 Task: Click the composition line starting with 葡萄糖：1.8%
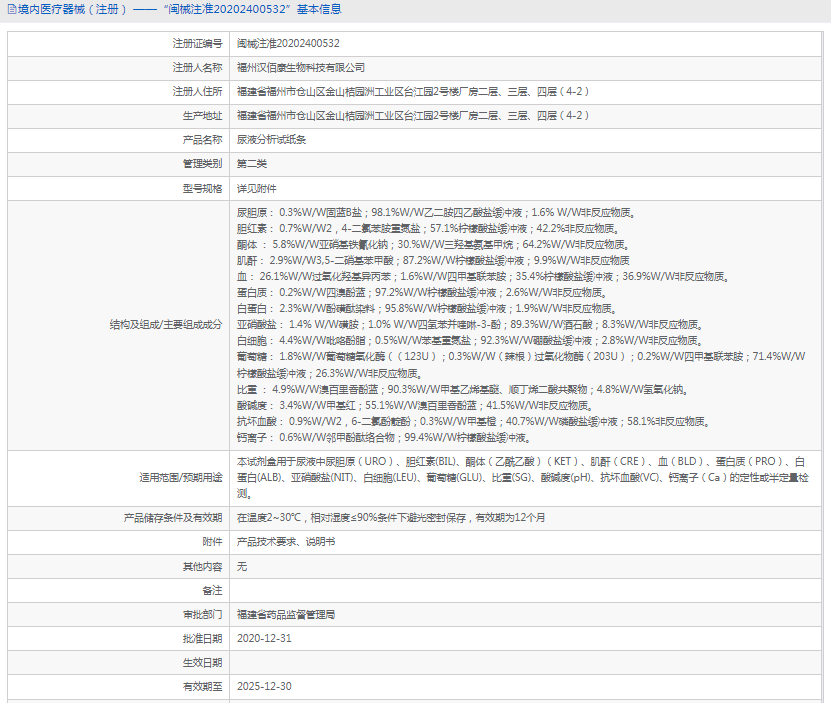[521, 365]
